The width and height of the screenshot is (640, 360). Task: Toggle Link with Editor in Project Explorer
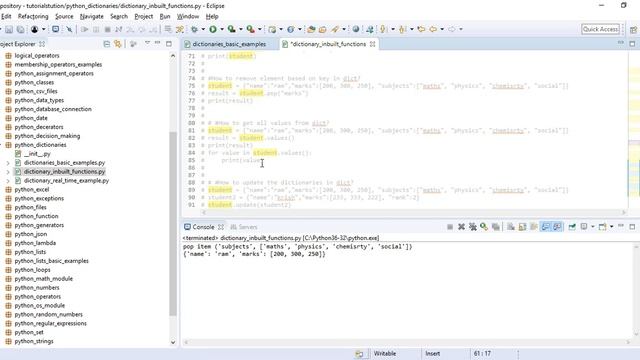(x=118, y=44)
